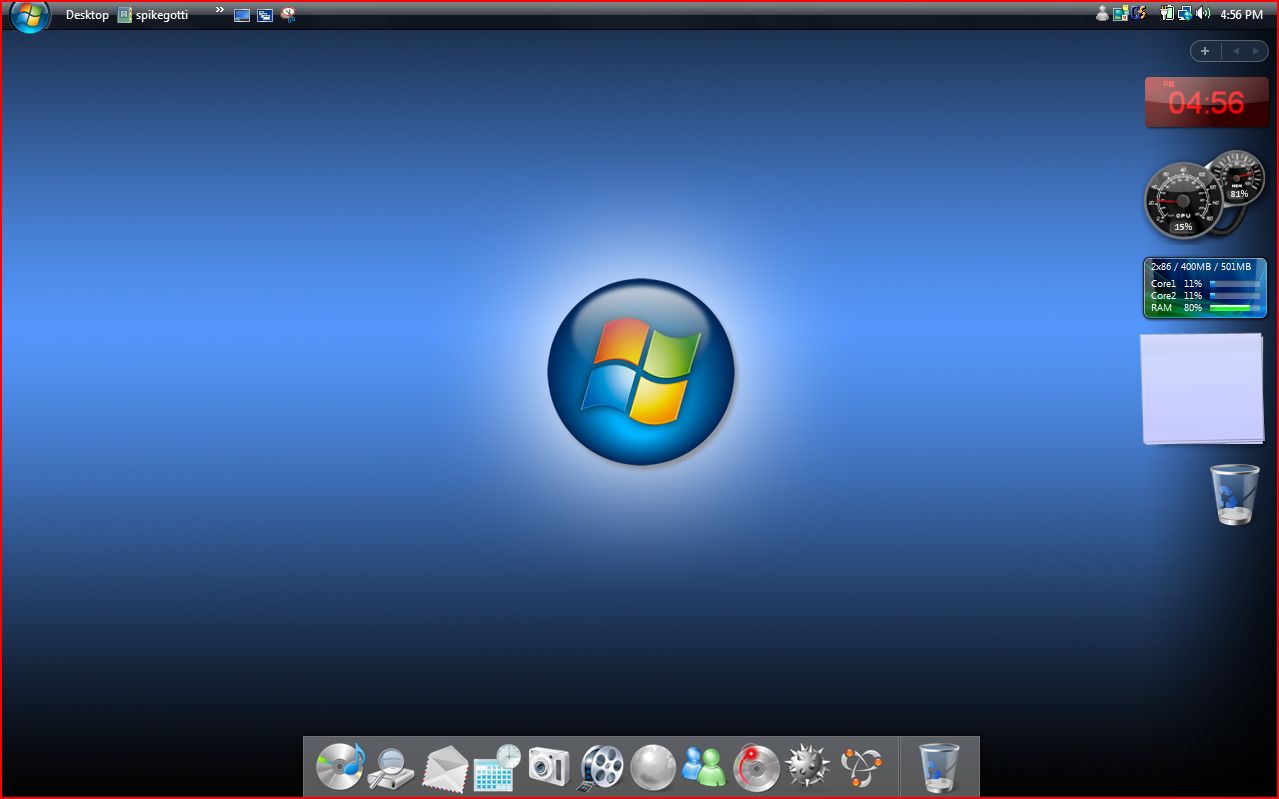The image size is (1279, 799).
Task: Open the Recycle Bin in the dock
Action: (x=939, y=767)
